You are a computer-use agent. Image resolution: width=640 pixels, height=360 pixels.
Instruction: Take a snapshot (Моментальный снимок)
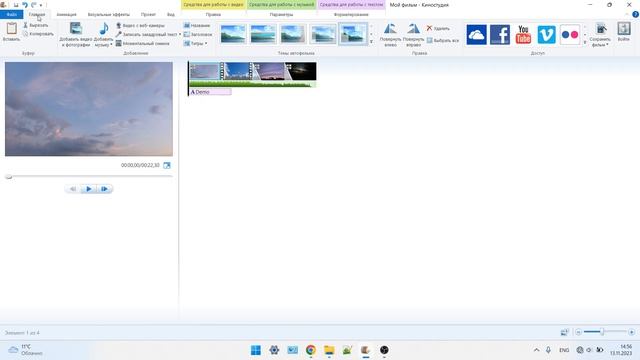(142, 43)
